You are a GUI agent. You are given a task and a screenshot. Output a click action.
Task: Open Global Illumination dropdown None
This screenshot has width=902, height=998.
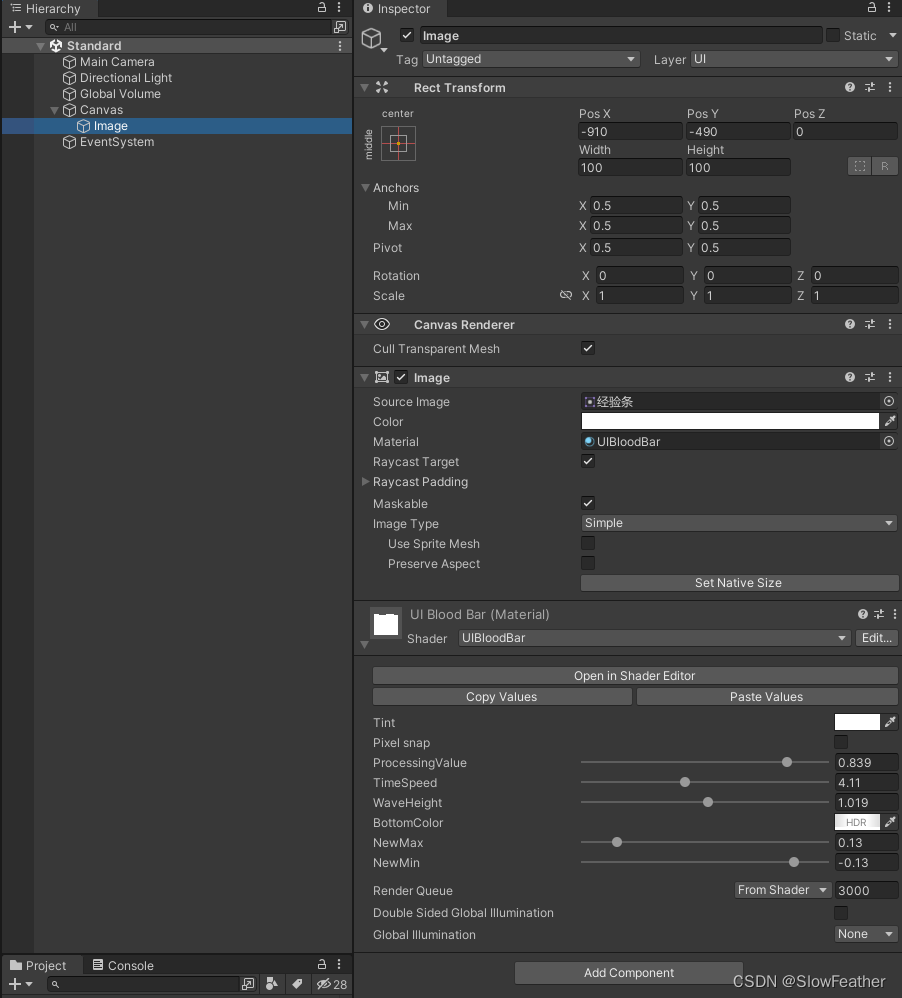tap(866, 934)
